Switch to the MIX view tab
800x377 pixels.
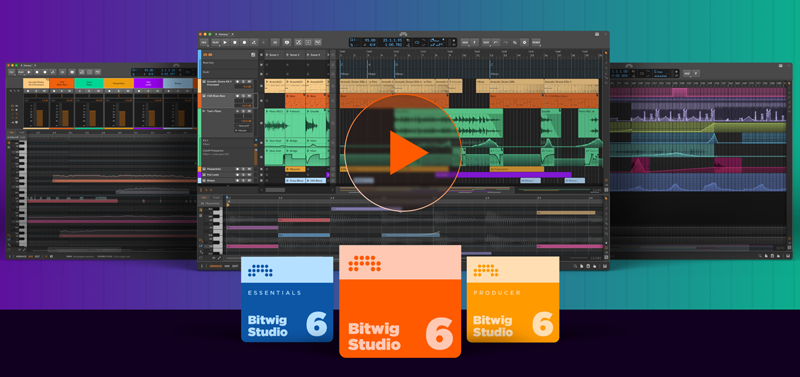[227, 266]
